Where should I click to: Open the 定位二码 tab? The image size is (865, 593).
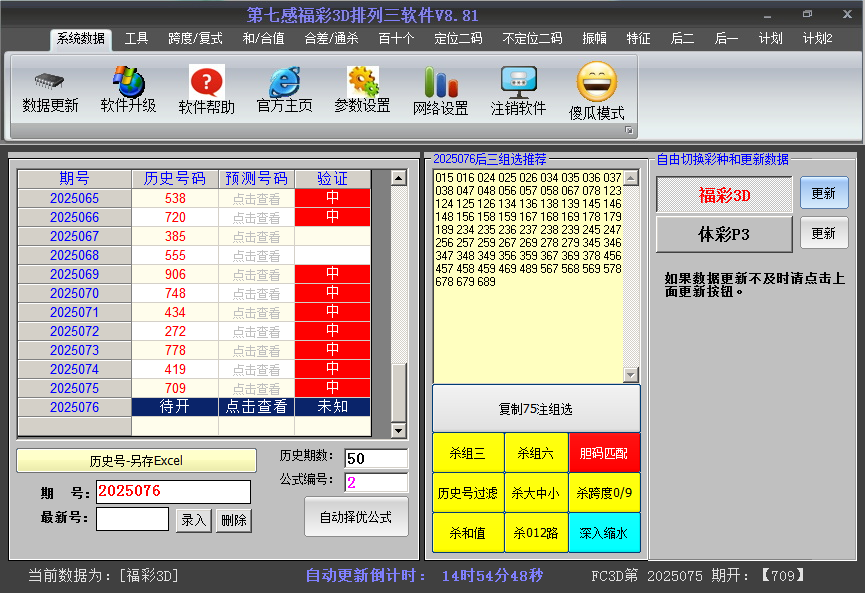pyautogui.click(x=458, y=39)
